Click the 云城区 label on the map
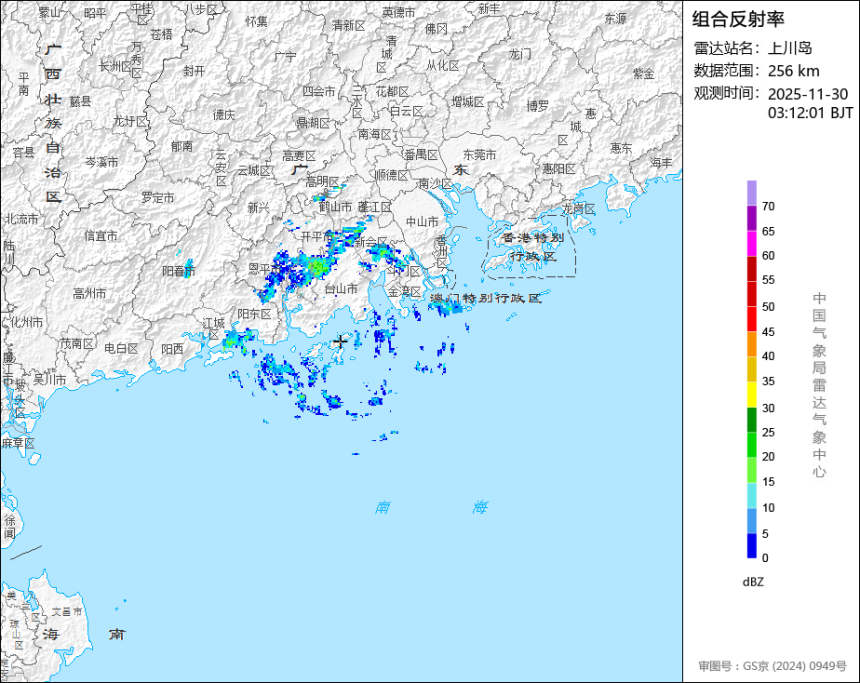This screenshot has height=683, width=860. tap(254, 171)
